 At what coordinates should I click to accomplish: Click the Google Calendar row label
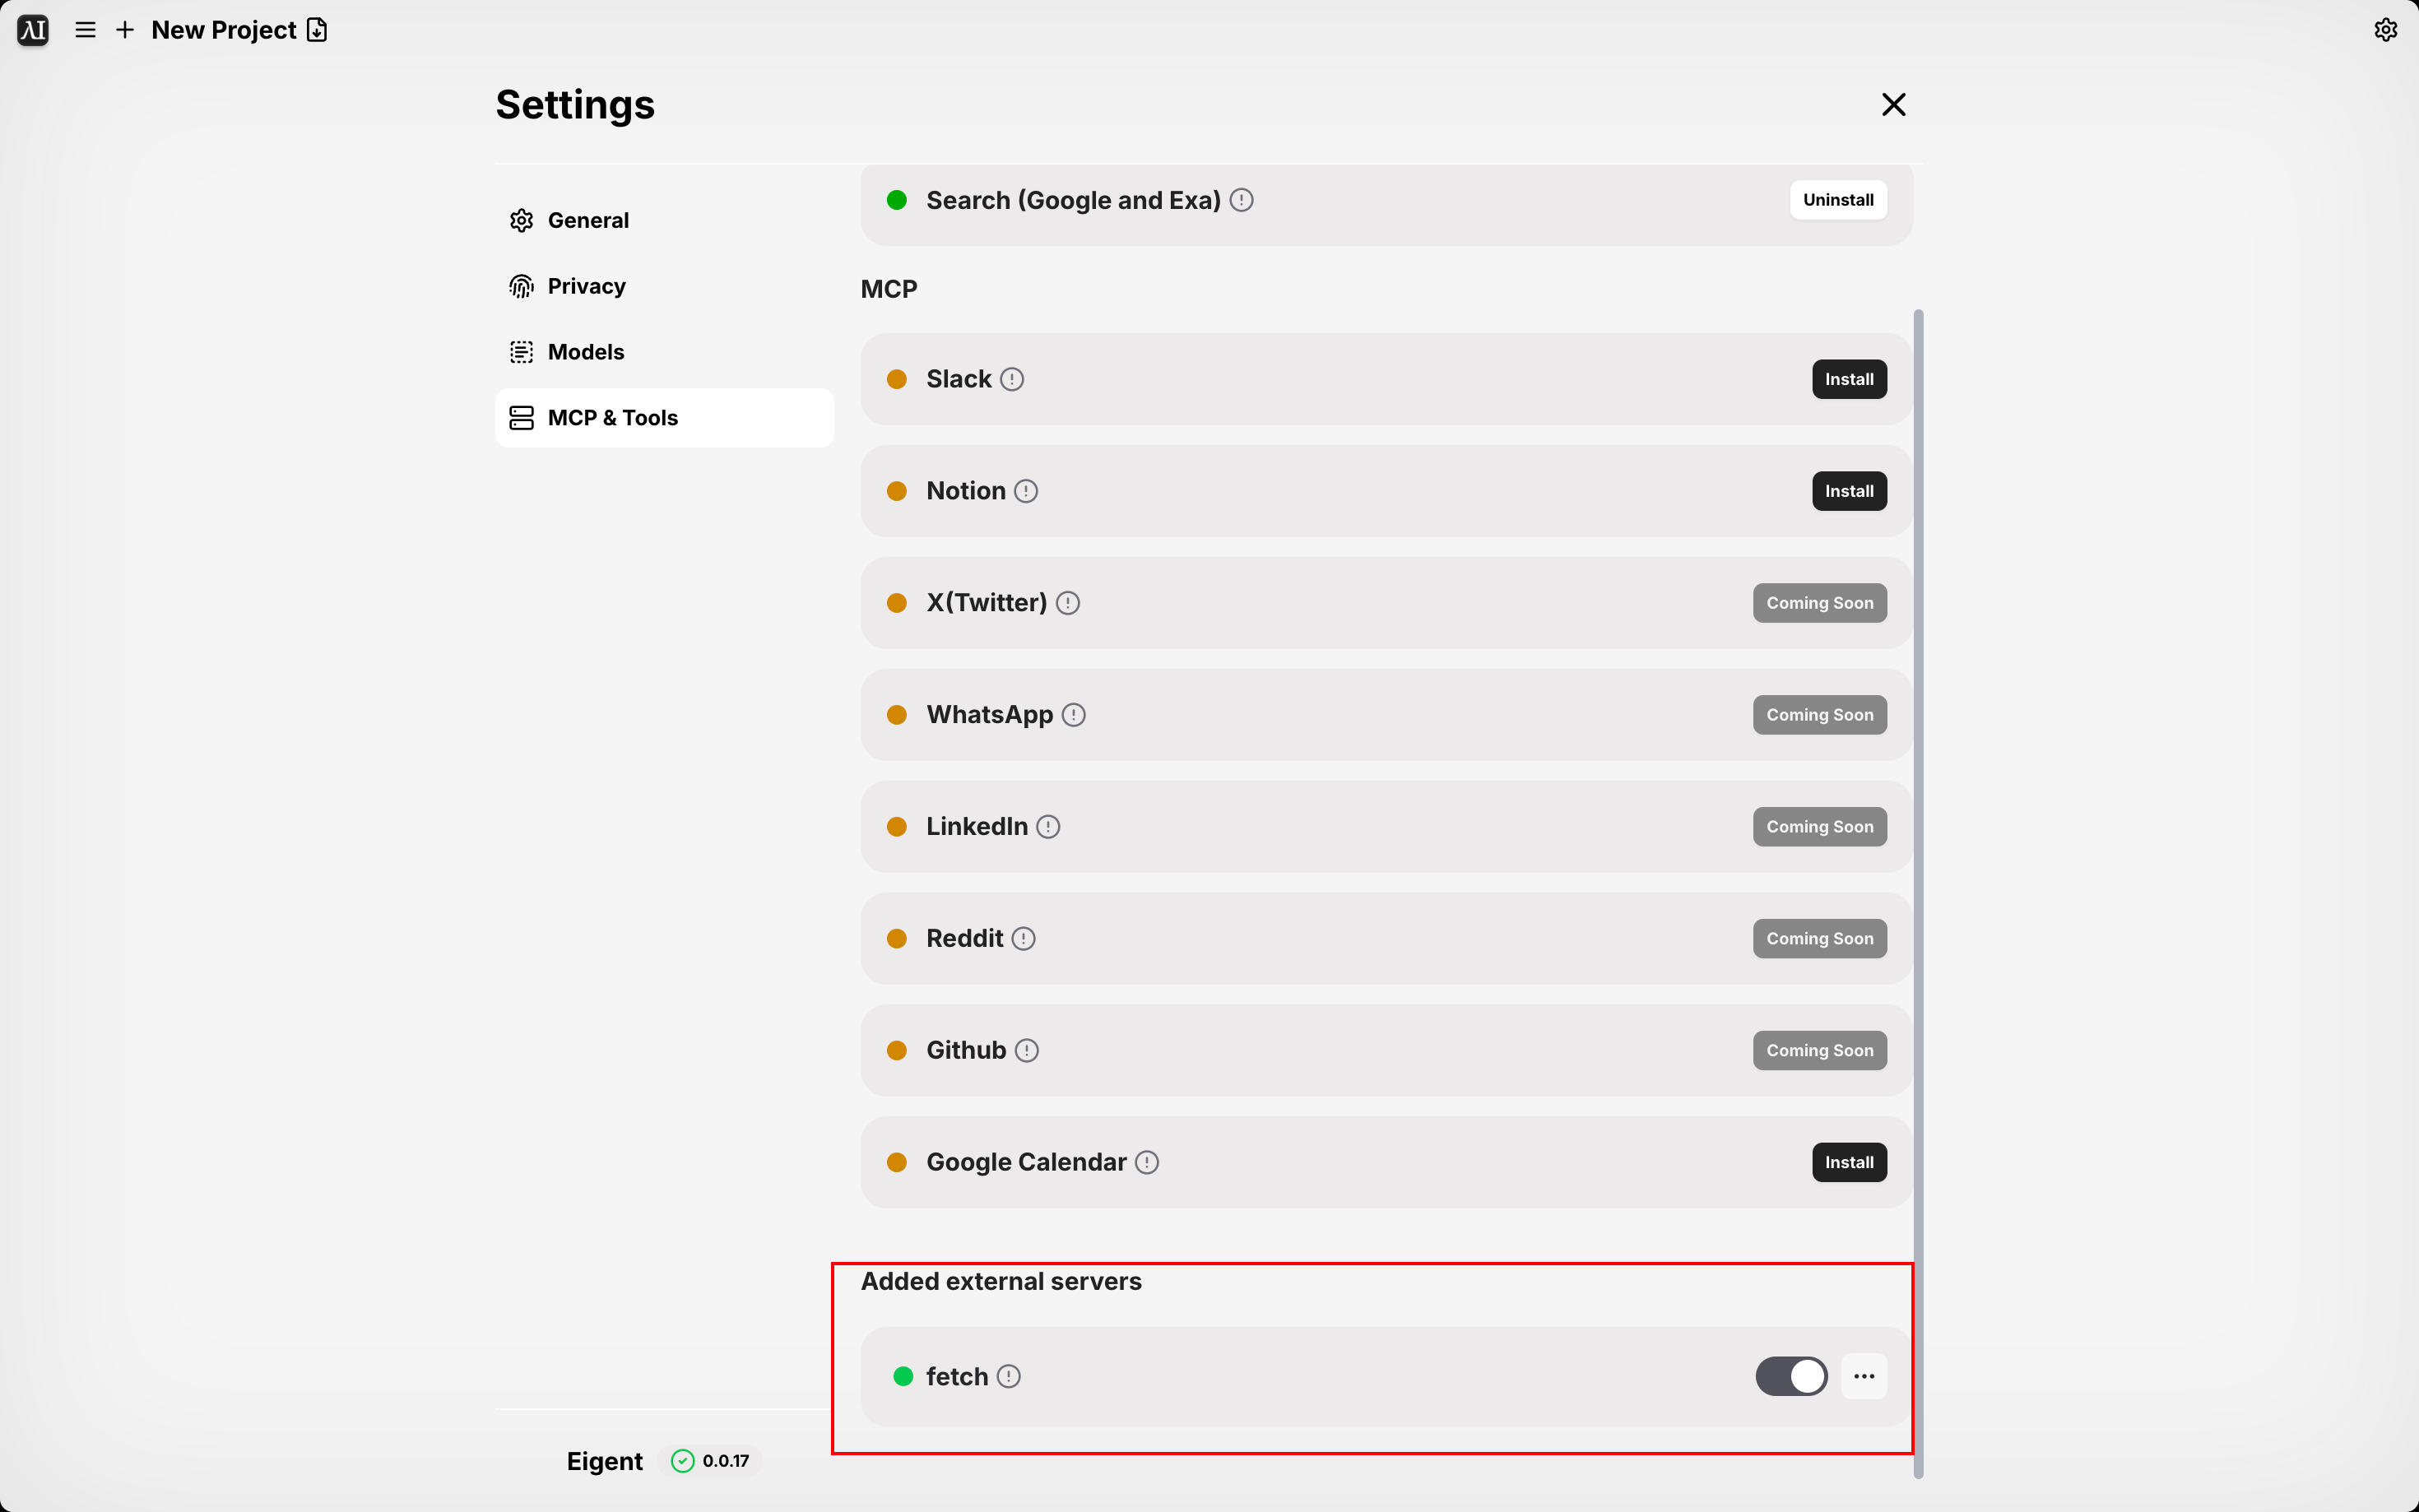(1025, 1163)
